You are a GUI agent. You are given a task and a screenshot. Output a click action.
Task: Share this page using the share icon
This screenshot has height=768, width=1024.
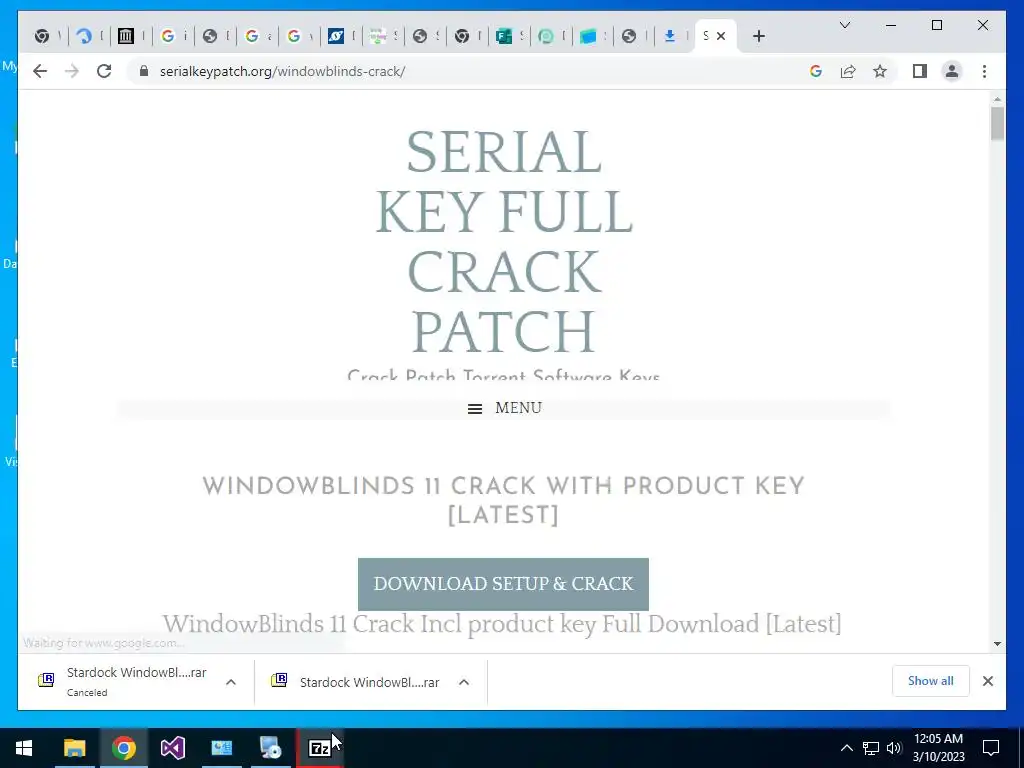848,71
